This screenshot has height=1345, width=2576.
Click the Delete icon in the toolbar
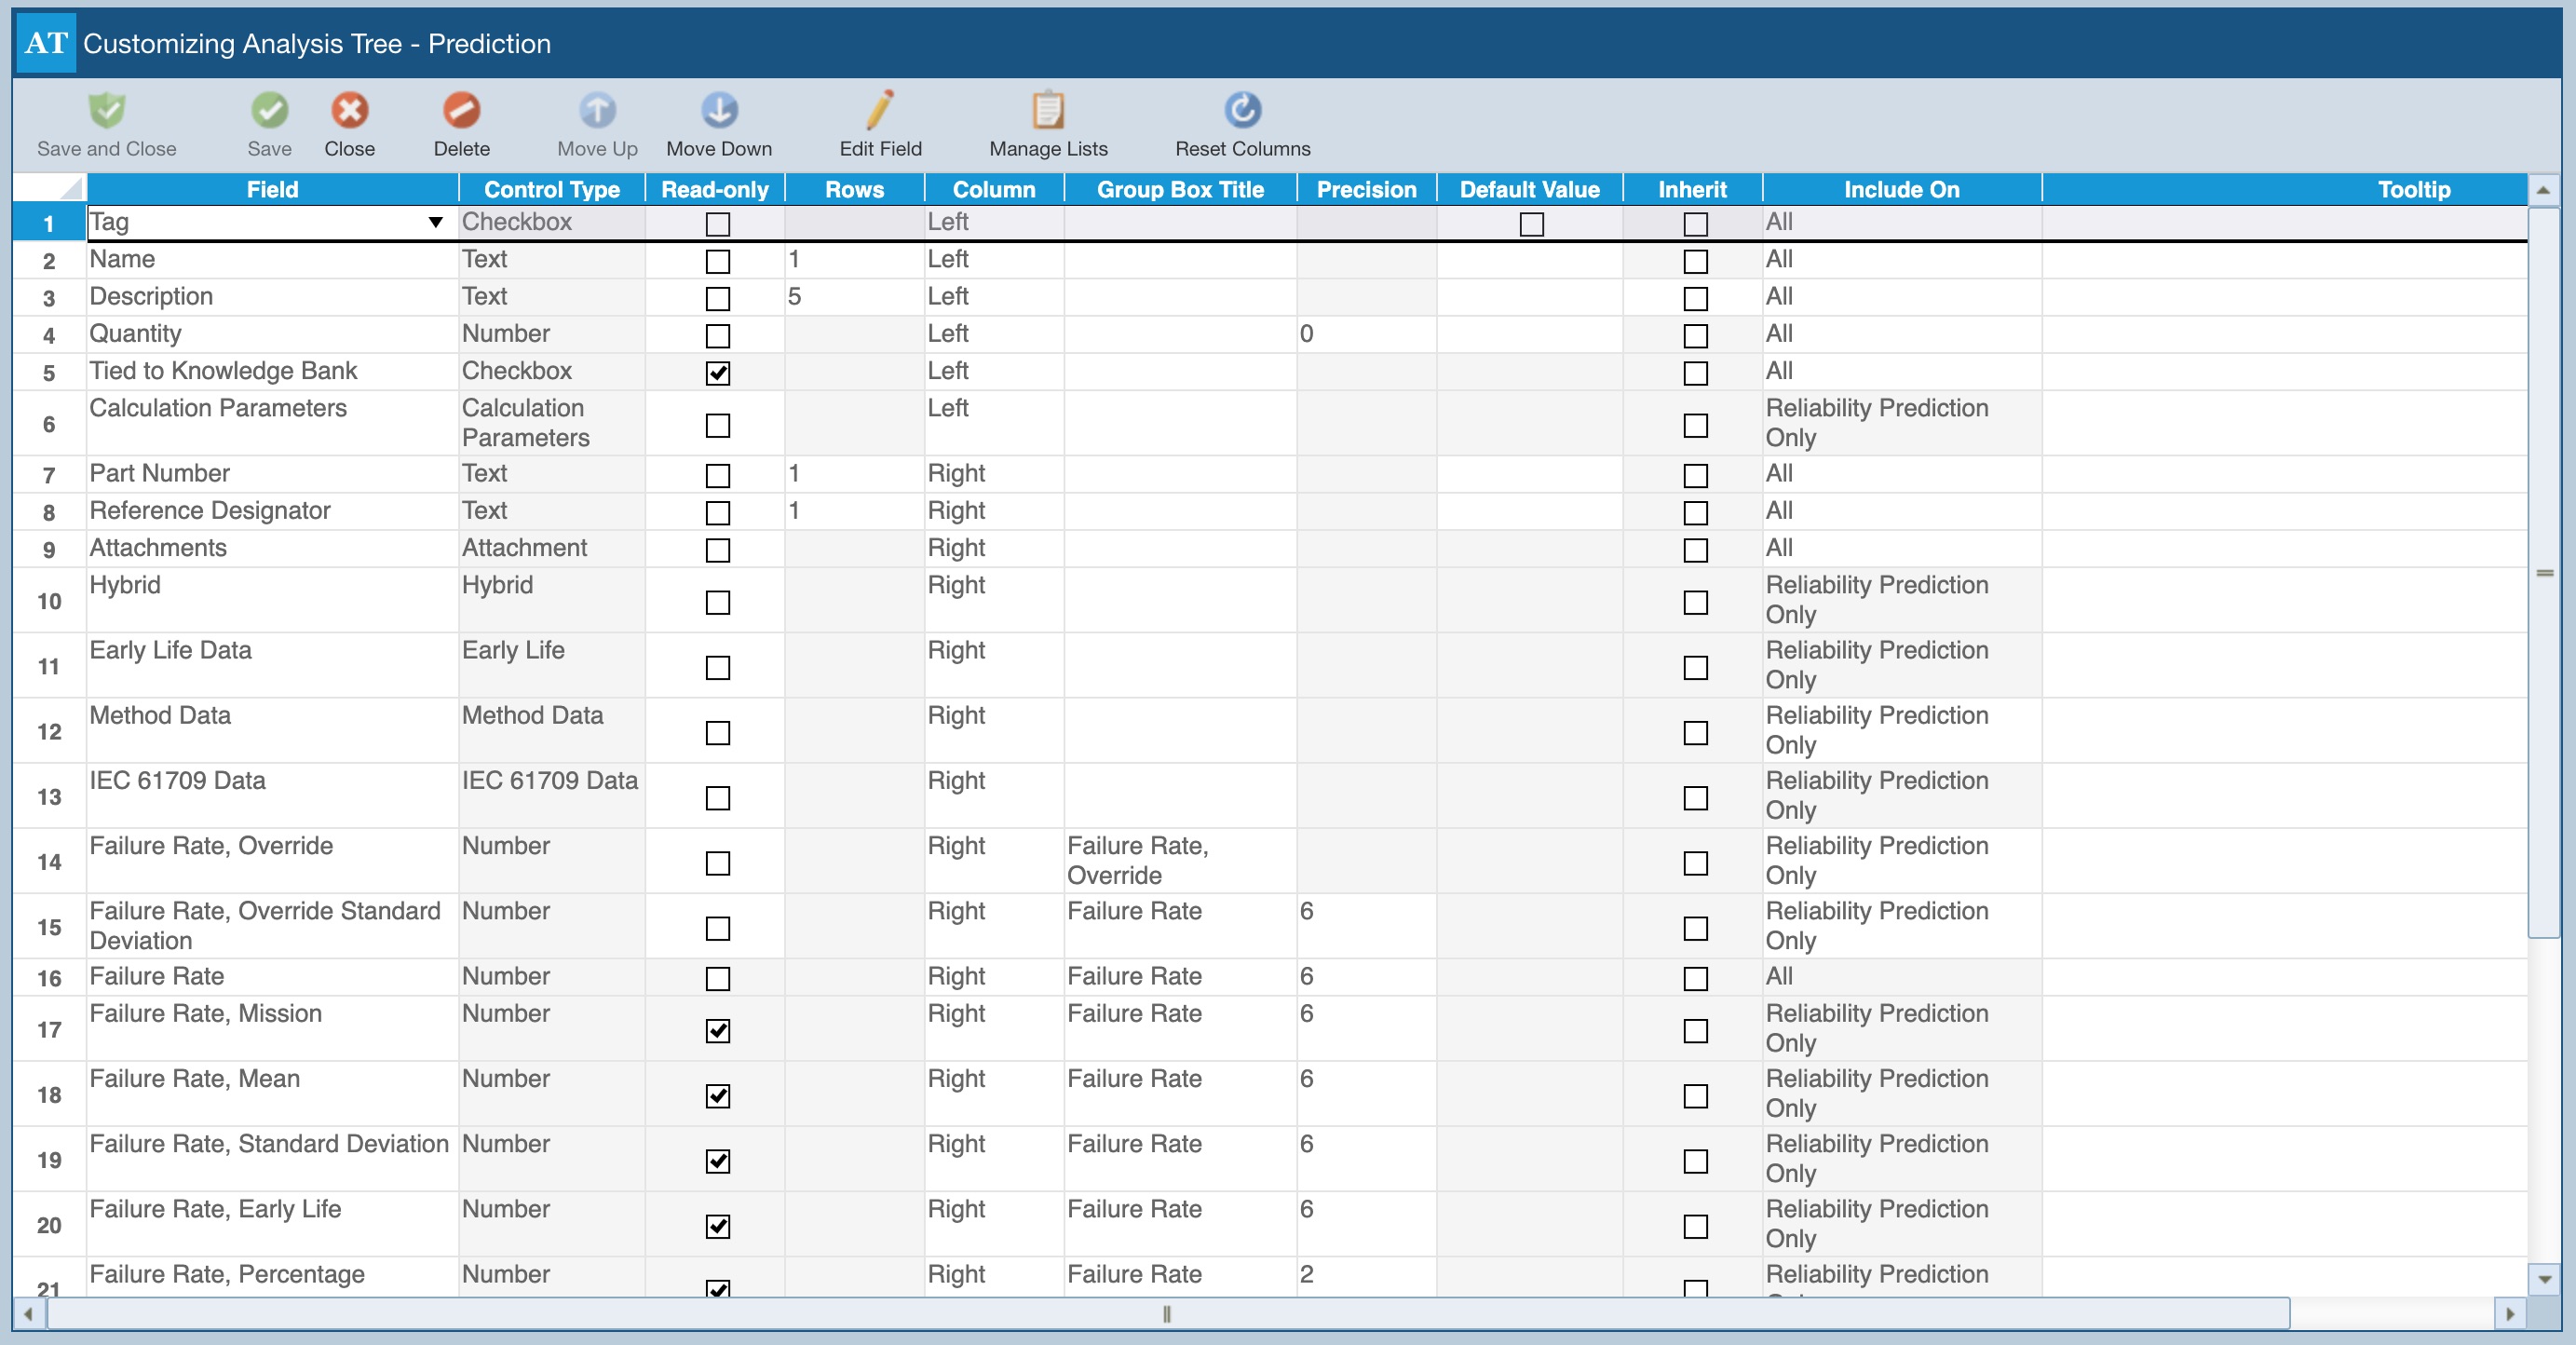pyautogui.click(x=461, y=111)
